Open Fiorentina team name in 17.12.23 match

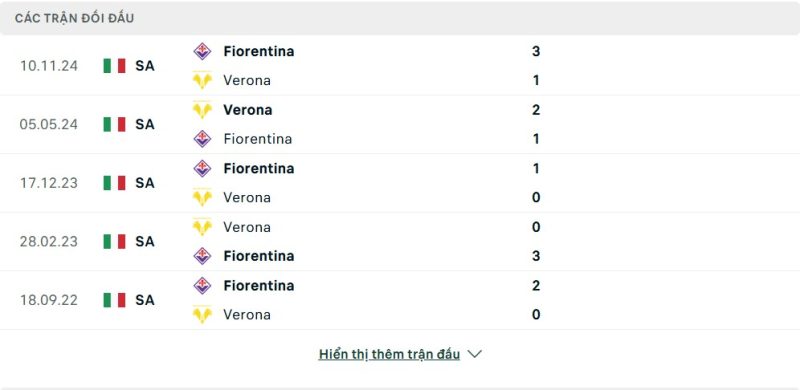(x=259, y=168)
